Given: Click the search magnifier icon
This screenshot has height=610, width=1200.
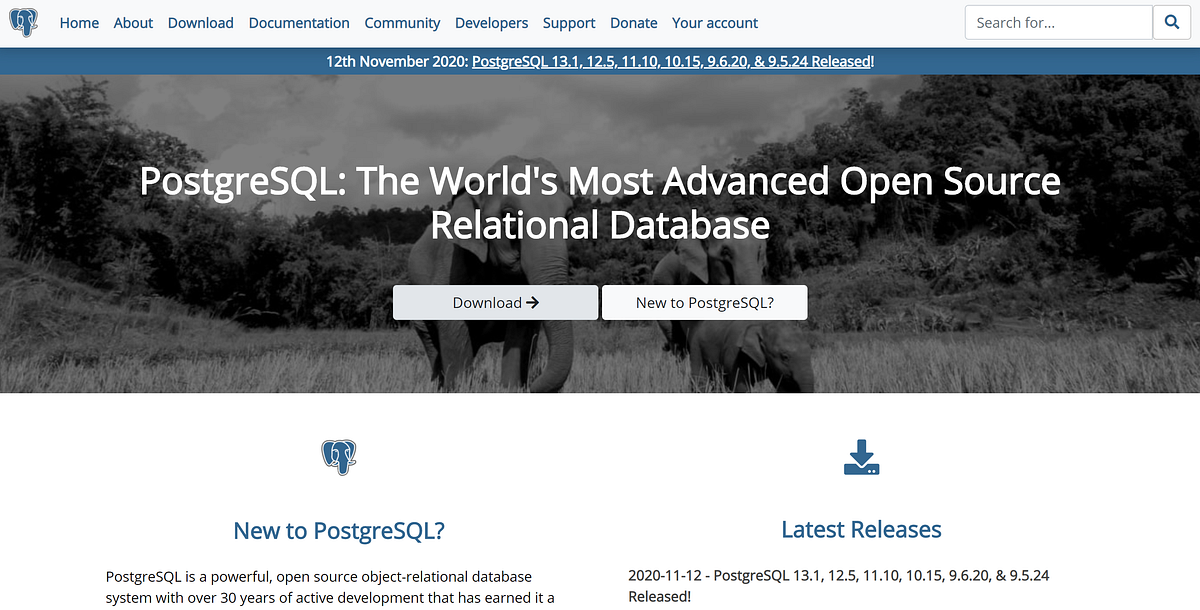Looking at the screenshot, I should coord(1171,22).
